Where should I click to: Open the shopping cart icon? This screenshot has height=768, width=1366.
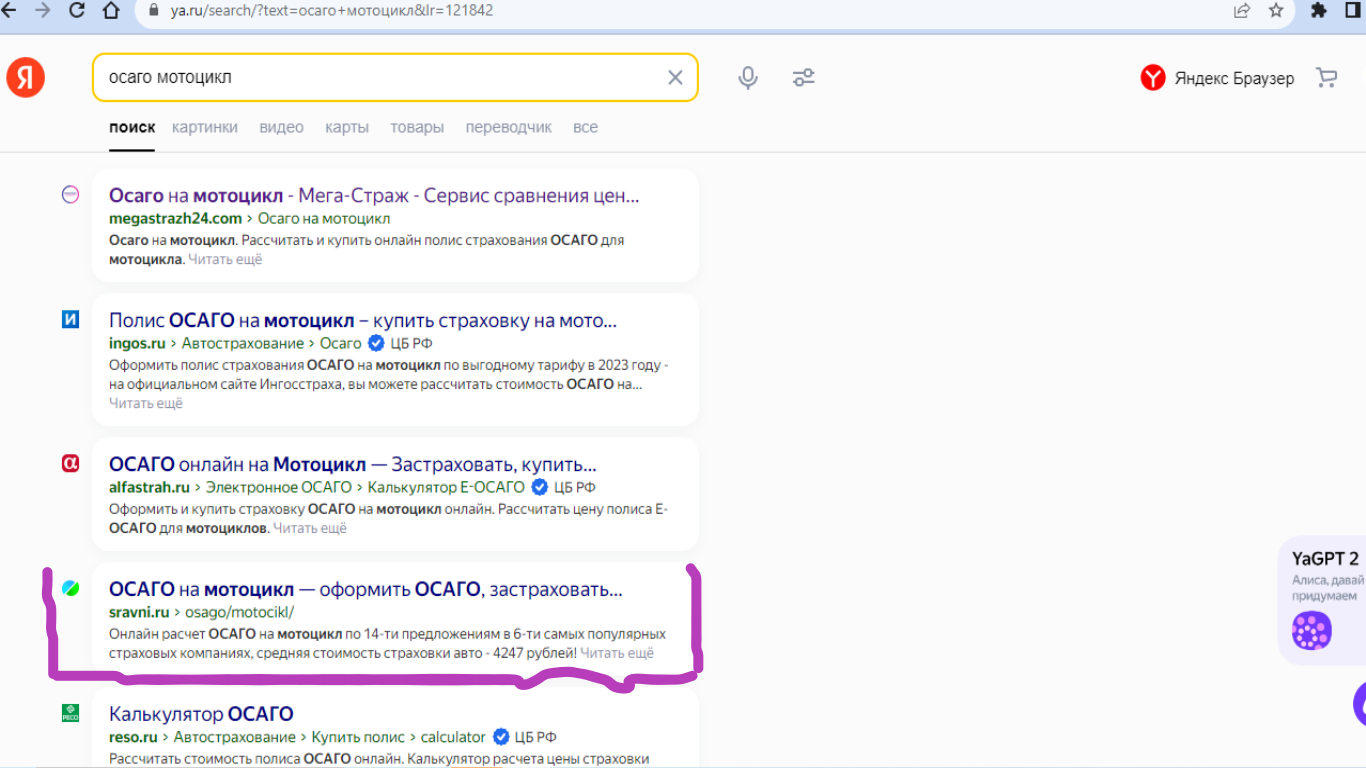(x=1327, y=78)
